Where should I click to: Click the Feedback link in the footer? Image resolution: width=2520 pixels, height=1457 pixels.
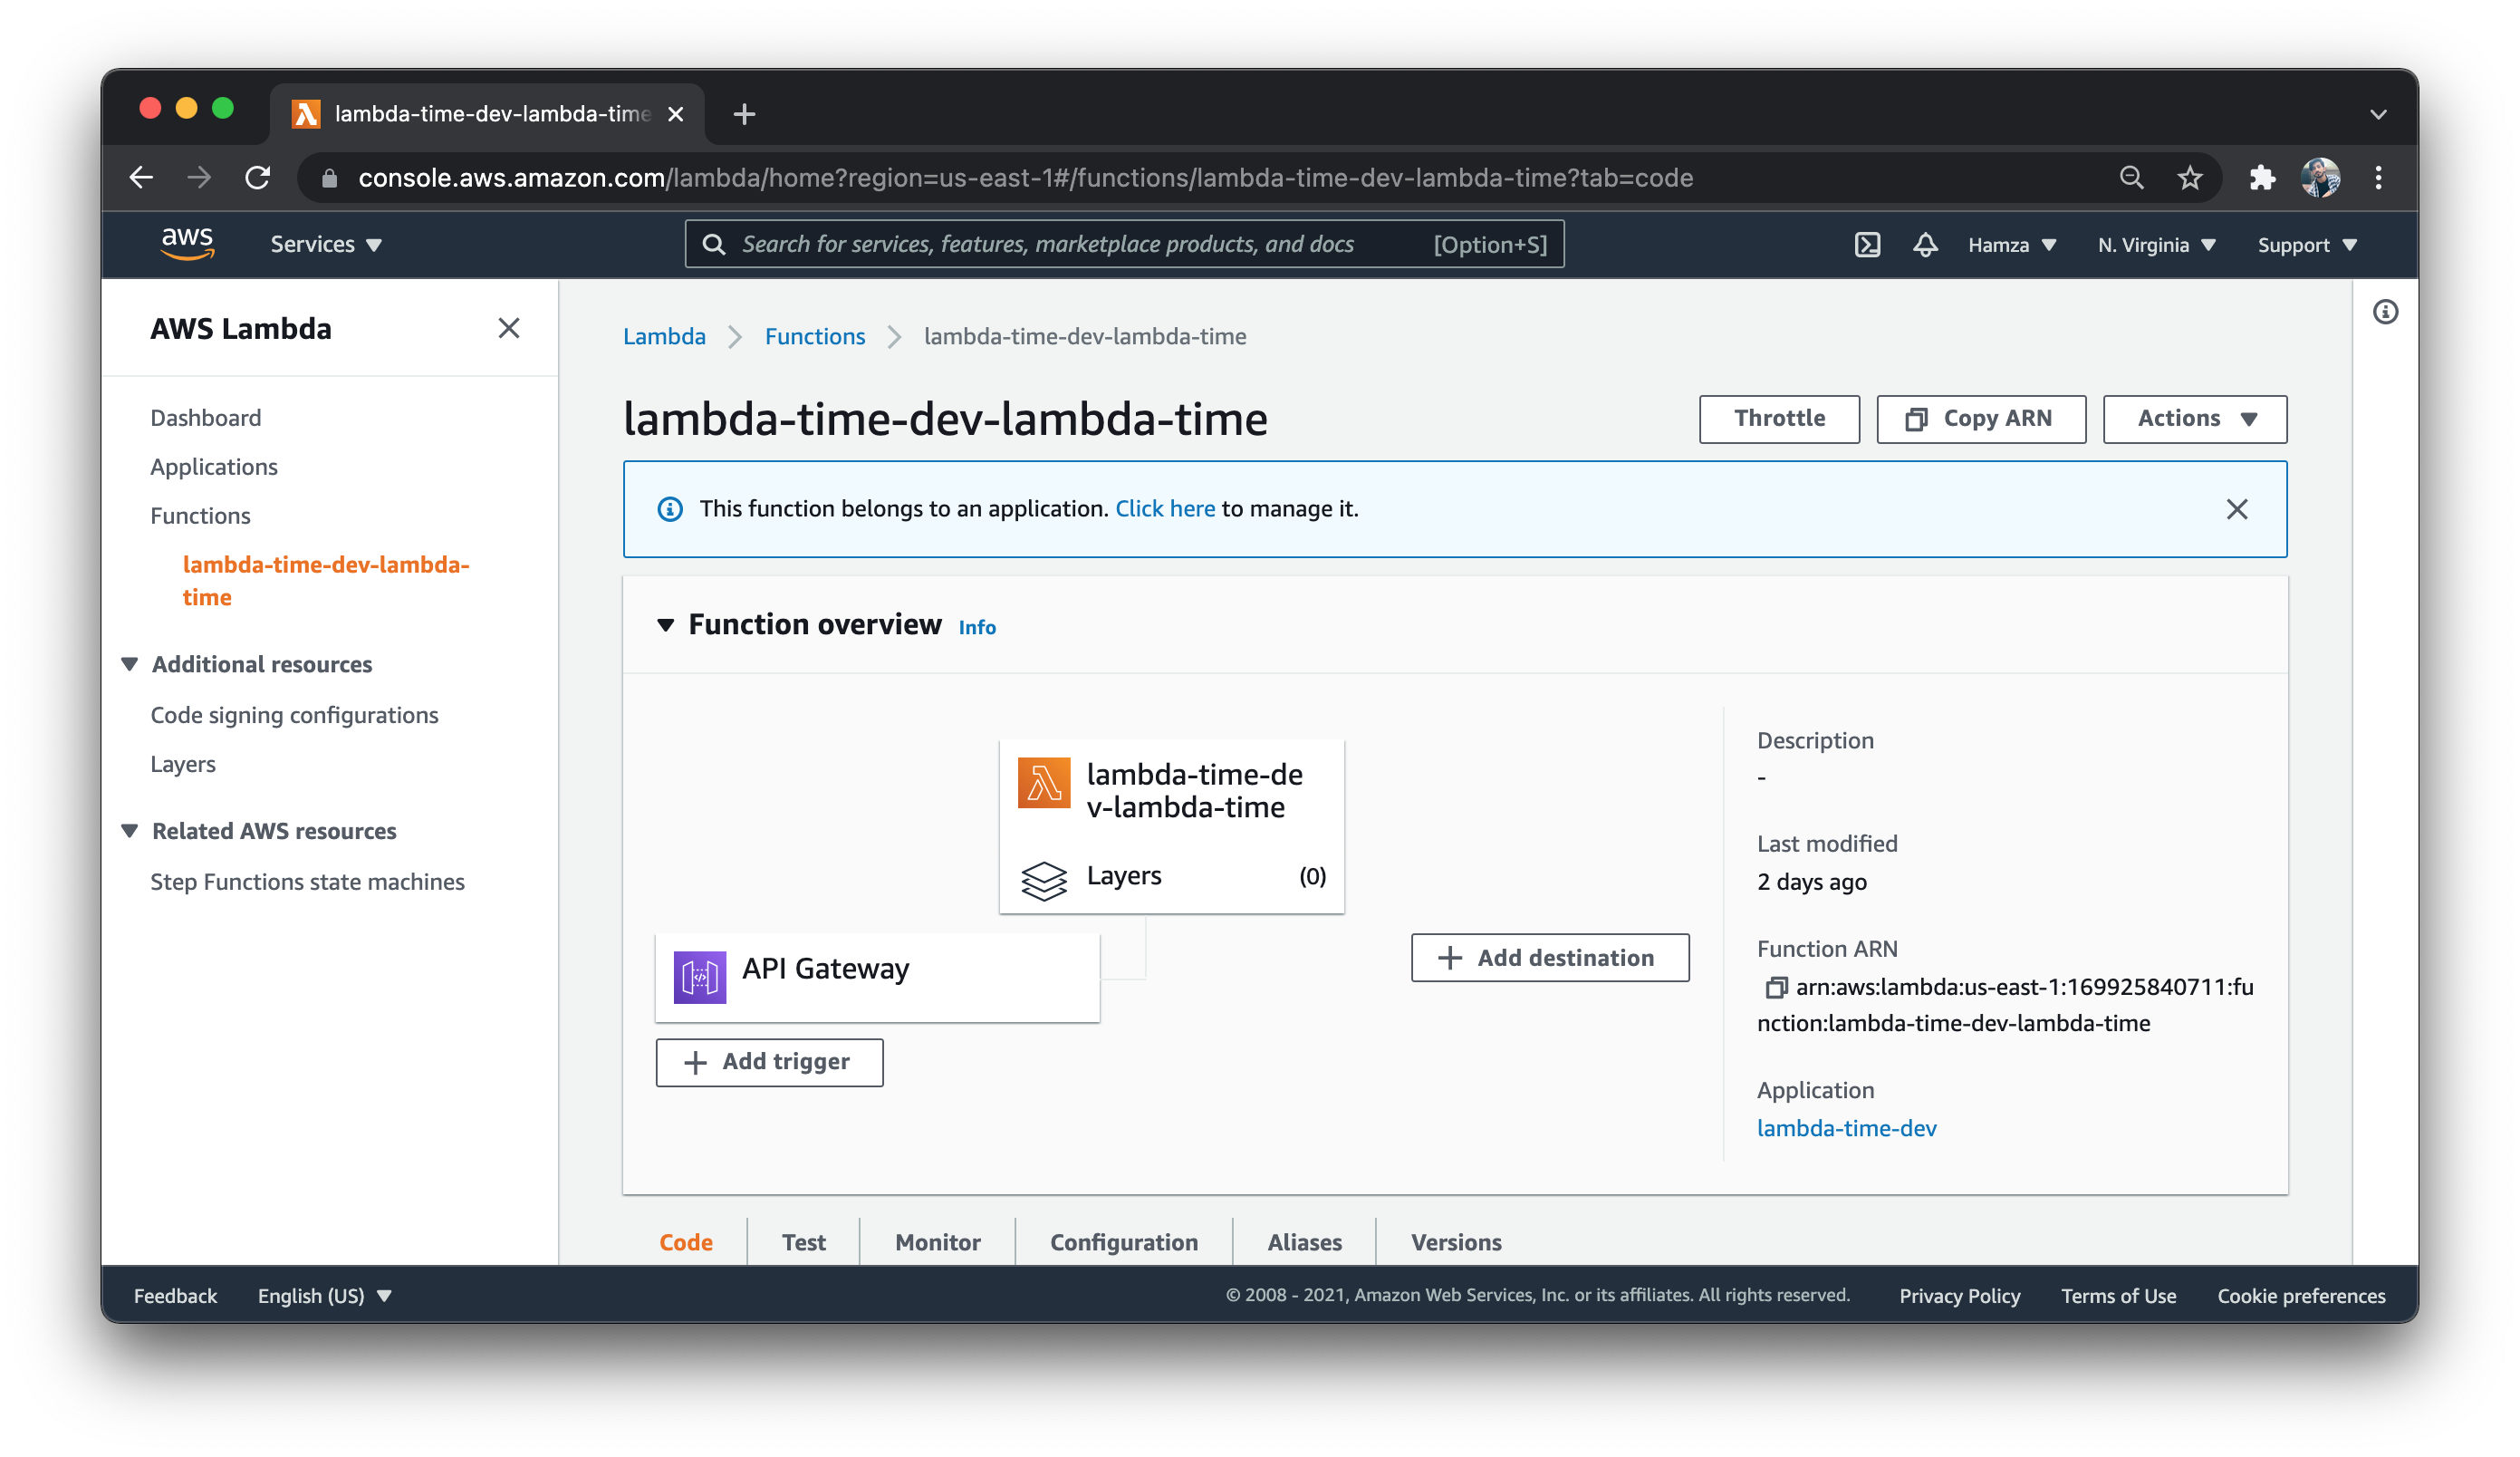pos(175,1296)
